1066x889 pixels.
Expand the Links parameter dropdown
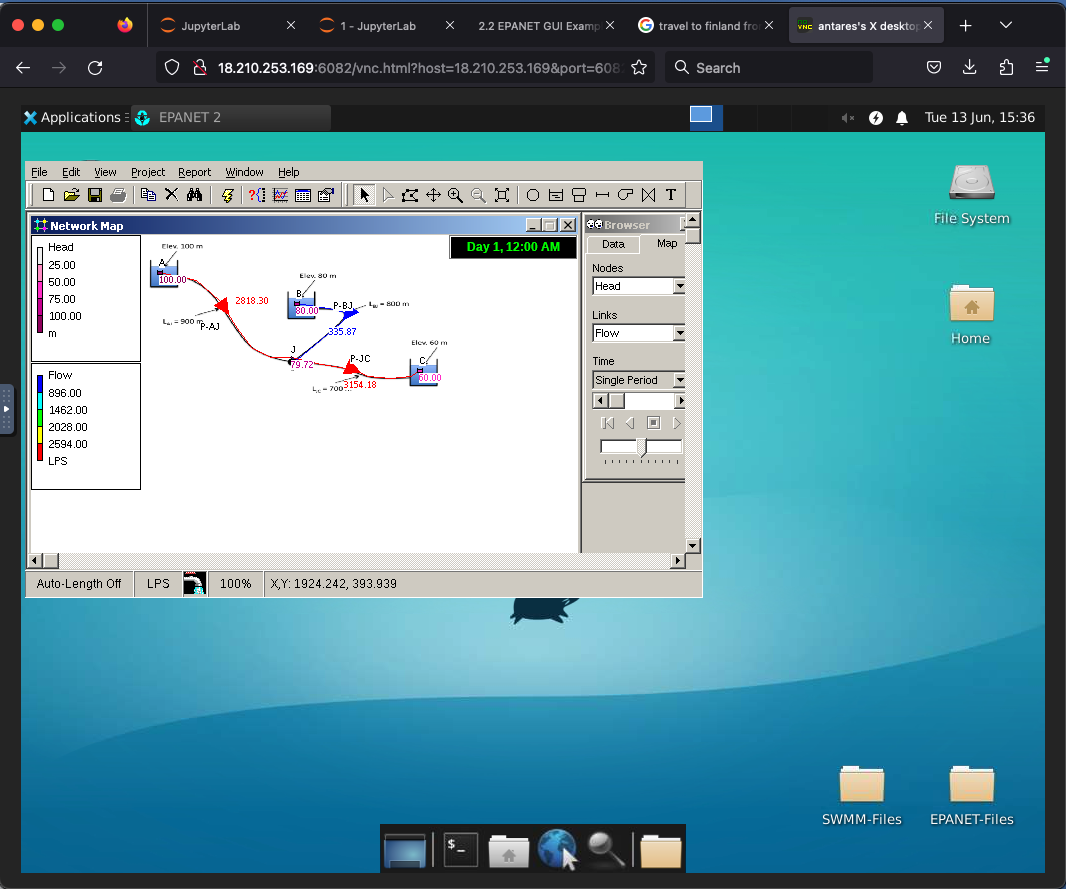679,333
